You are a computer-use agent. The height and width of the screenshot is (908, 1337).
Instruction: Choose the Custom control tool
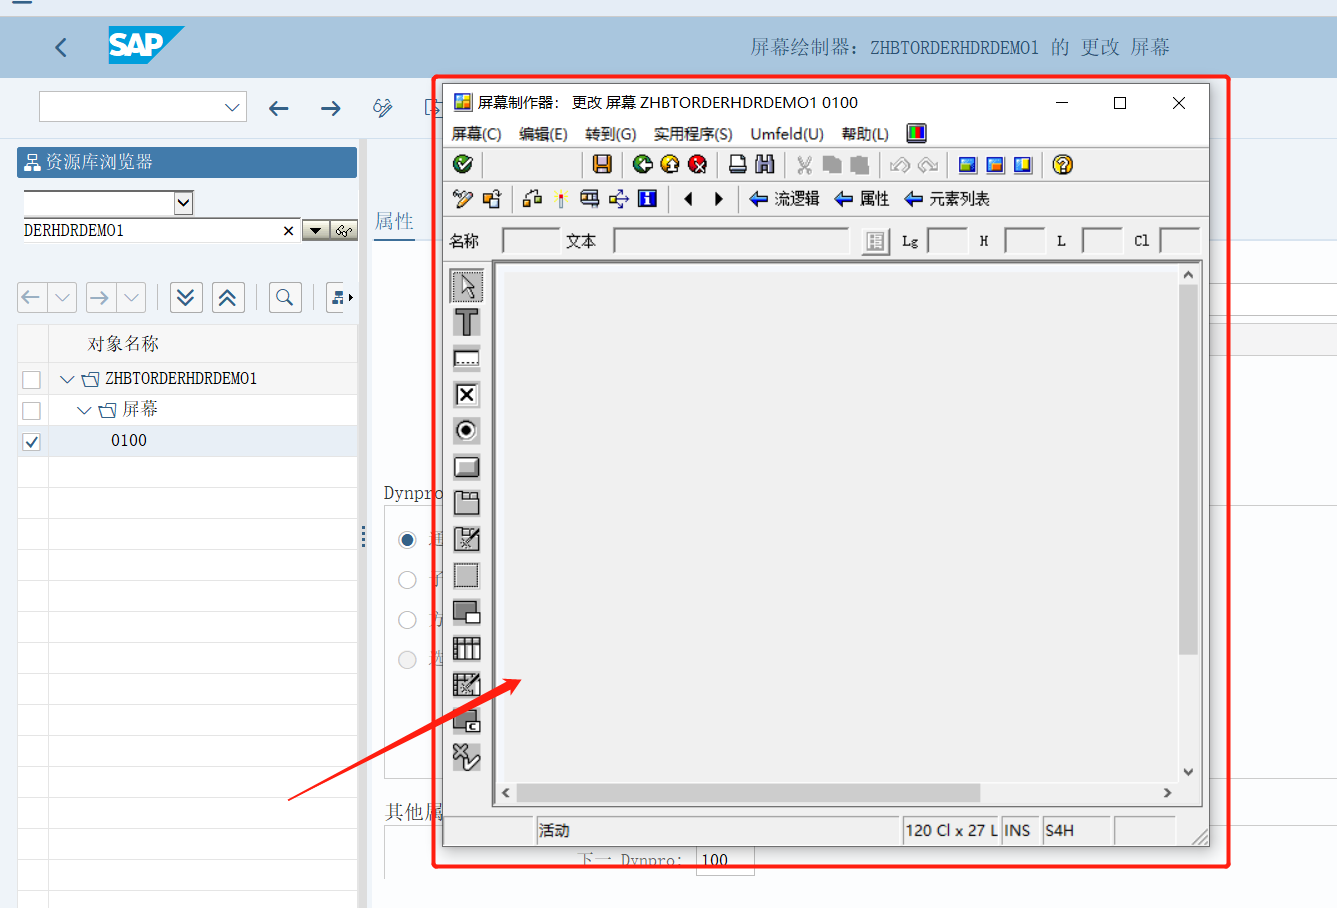(x=466, y=719)
